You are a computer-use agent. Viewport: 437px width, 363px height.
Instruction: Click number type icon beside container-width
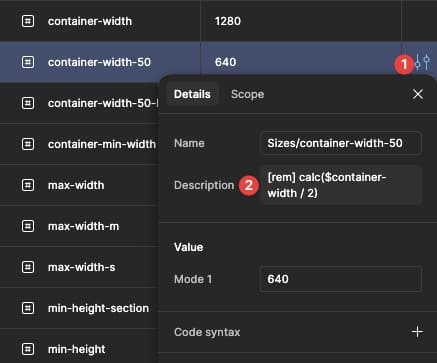pyautogui.click(x=28, y=21)
